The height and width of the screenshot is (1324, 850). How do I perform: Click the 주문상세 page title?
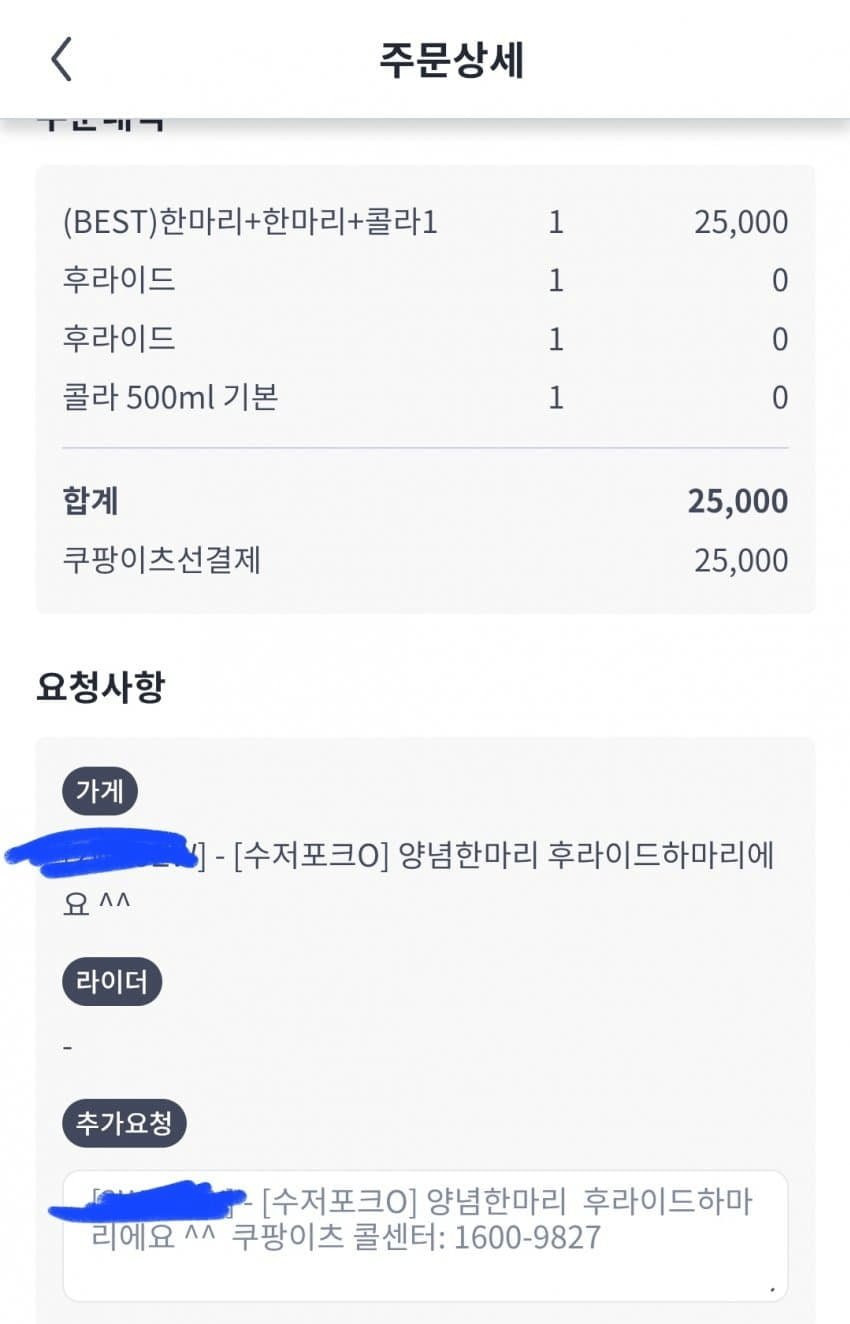click(451, 60)
